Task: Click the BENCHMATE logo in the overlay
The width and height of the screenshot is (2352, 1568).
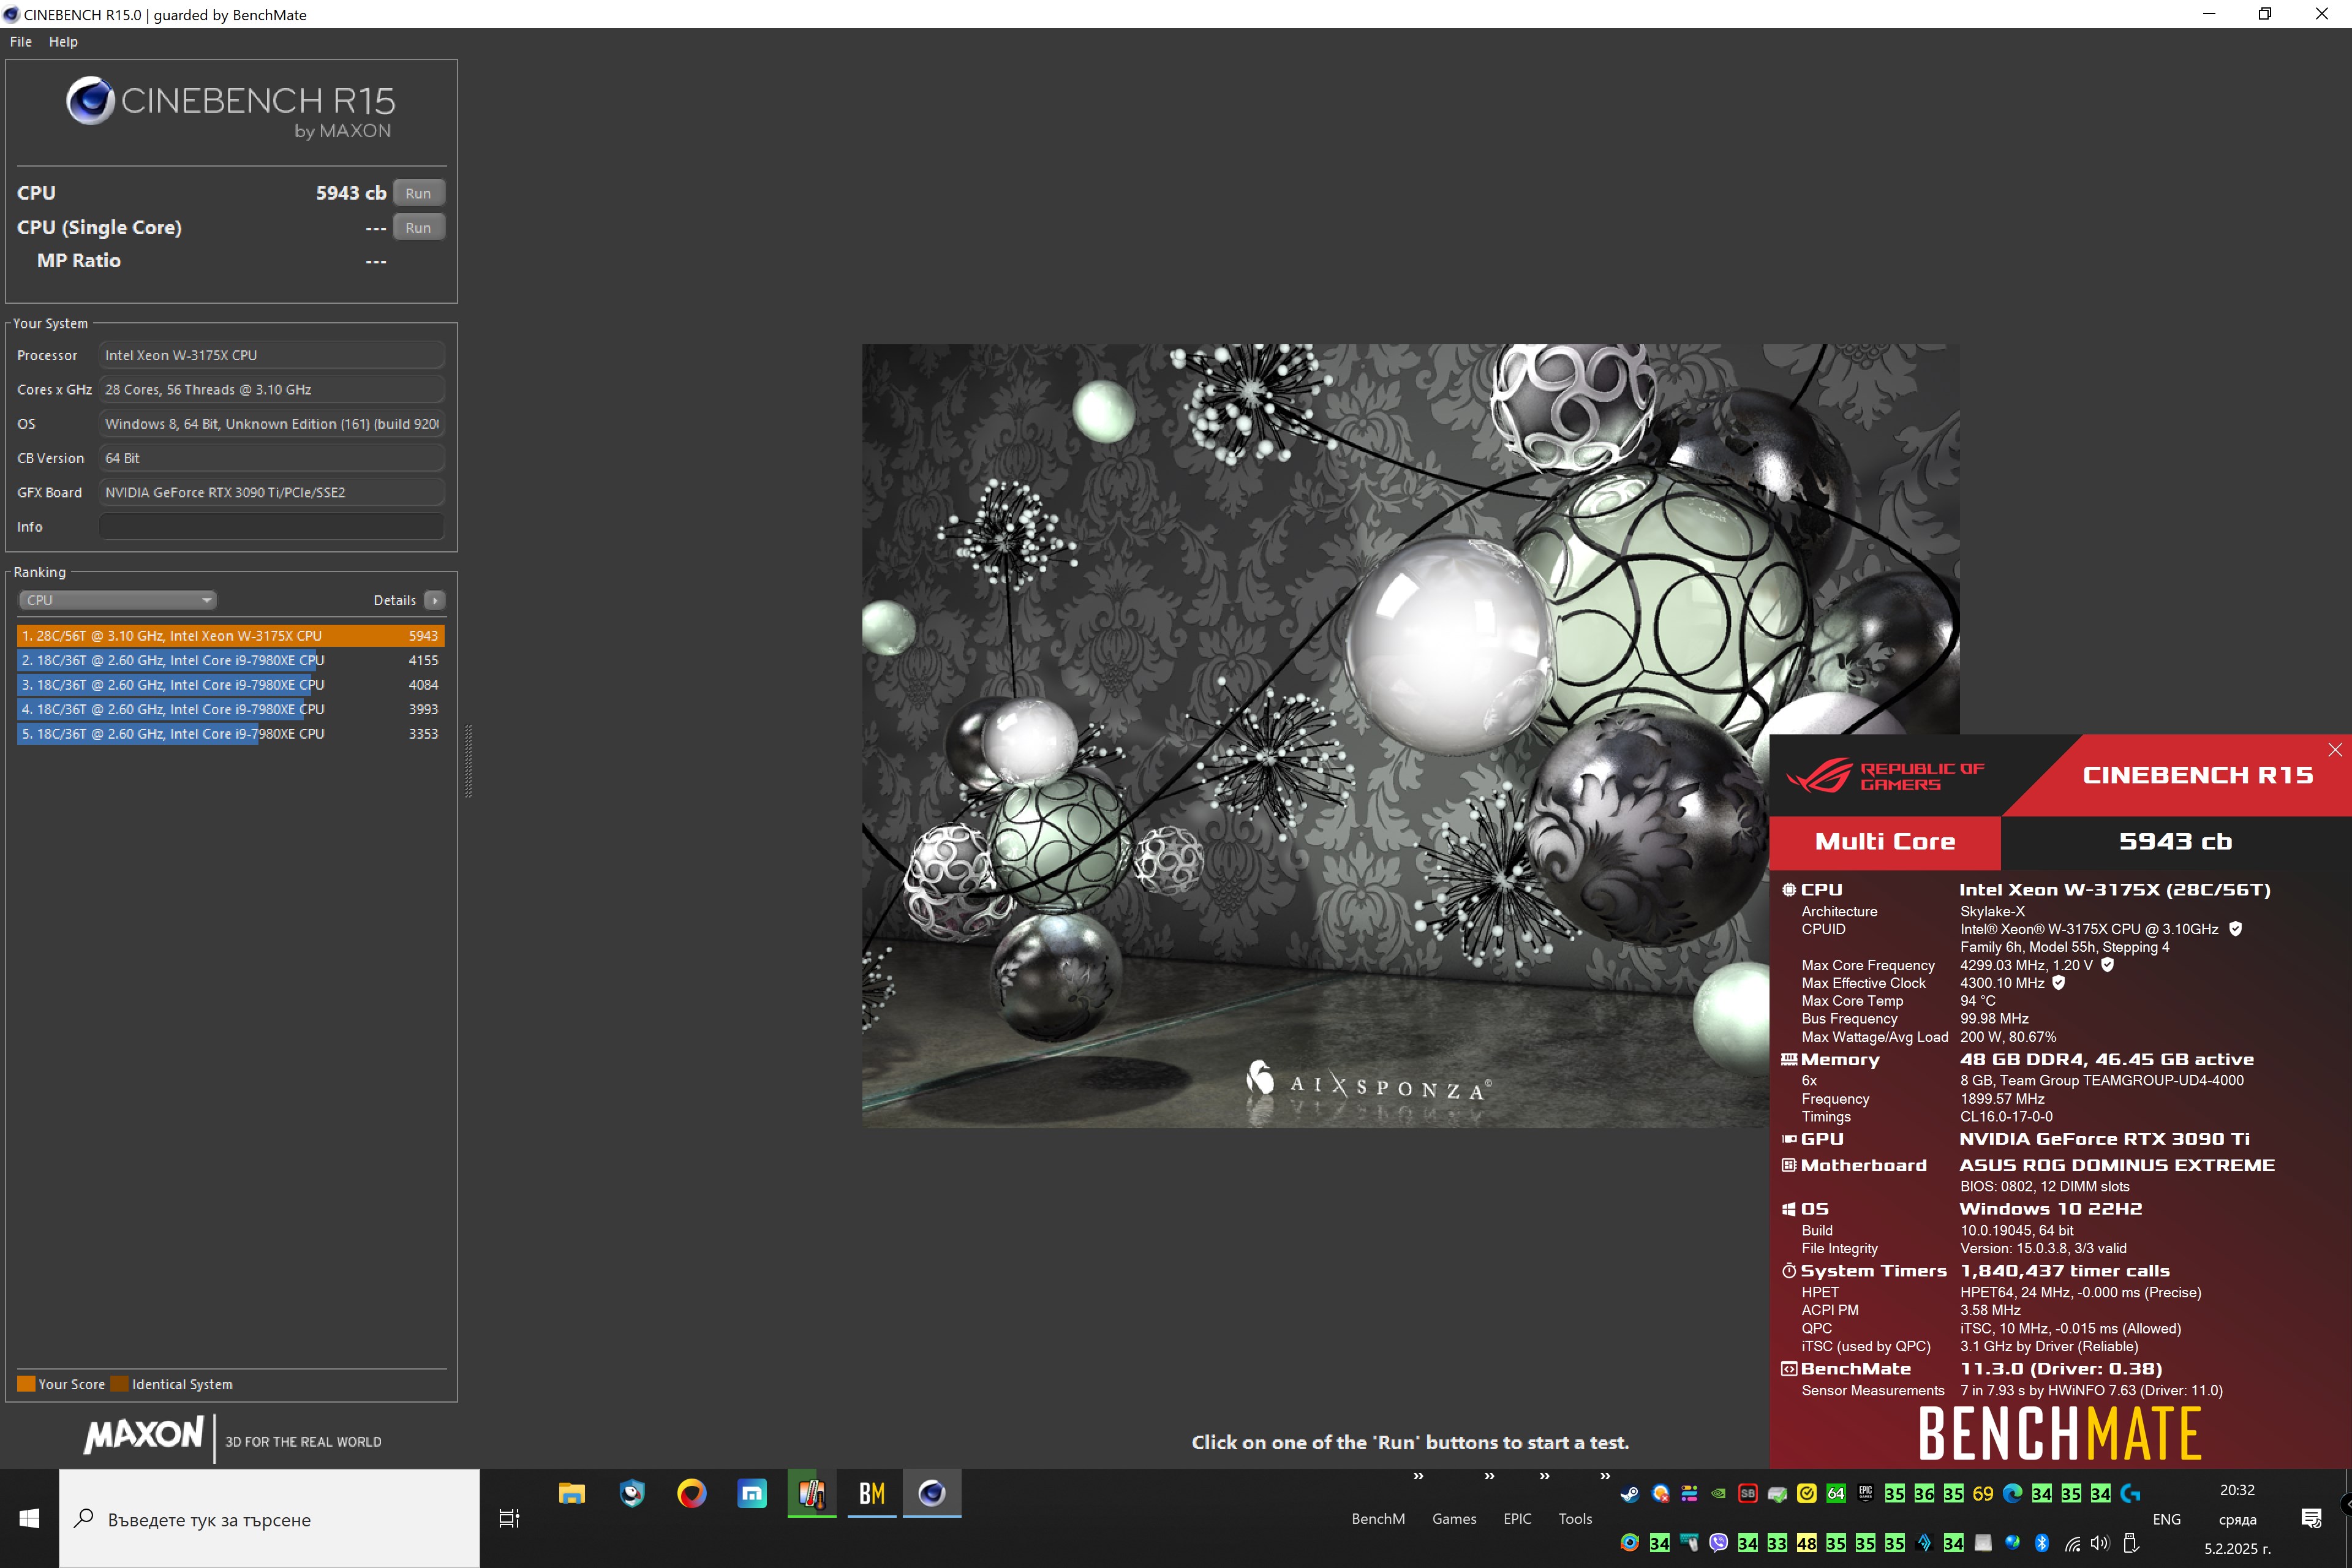Action: pyautogui.click(x=2059, y=1433)
